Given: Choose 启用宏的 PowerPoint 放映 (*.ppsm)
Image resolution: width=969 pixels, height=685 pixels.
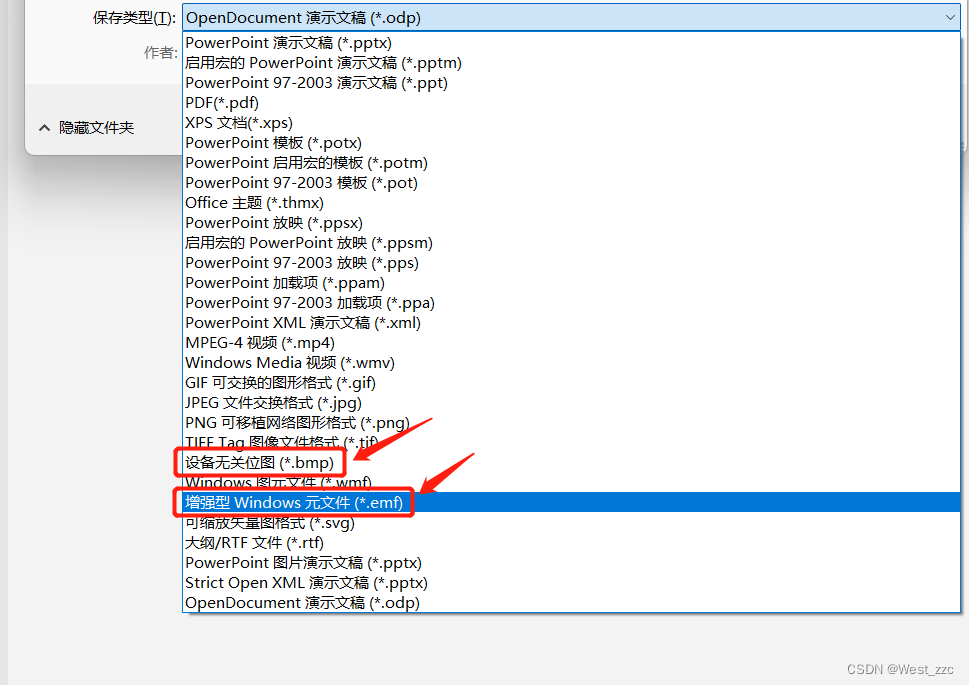Looking at the screenshot, I should (571, 242).
